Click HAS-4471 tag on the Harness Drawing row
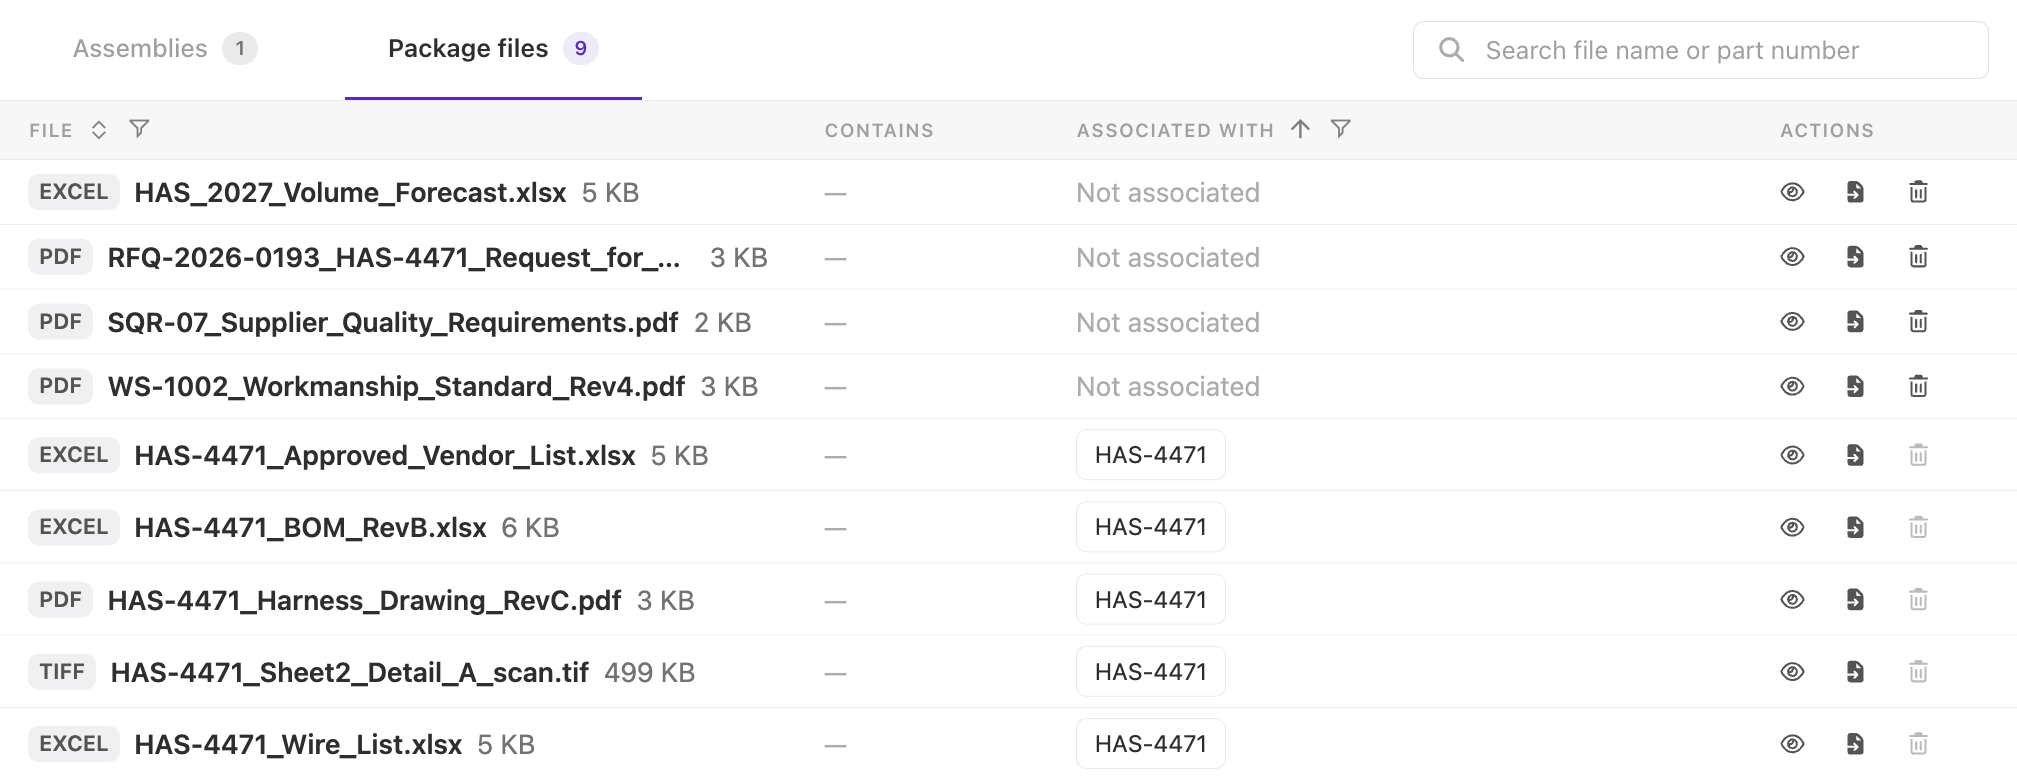 coord(1151,600)
